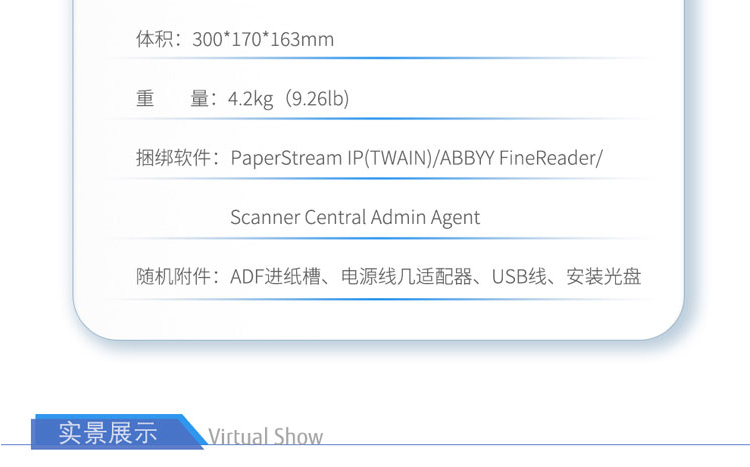Select Scanner Central Admin Agent line

[355, 218]
